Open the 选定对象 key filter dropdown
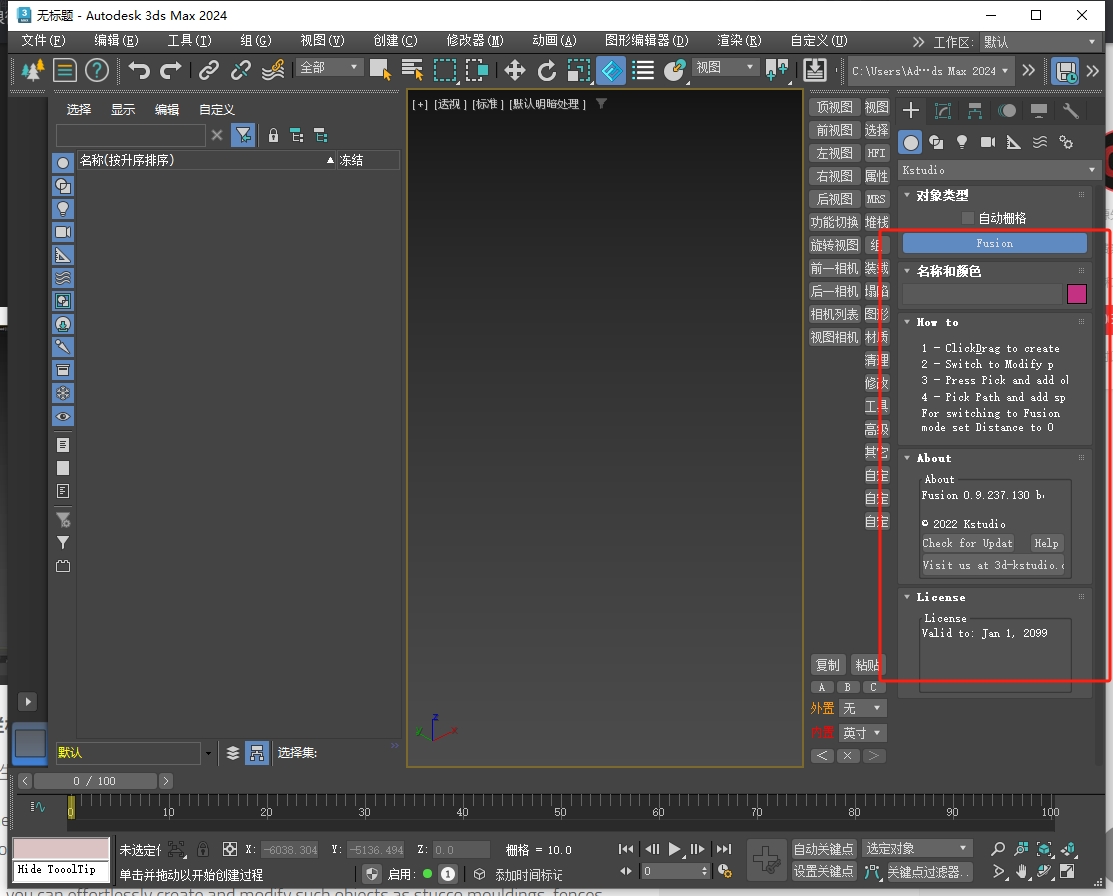This screenshot has width=1113, height=896. [x=916, y=848]
